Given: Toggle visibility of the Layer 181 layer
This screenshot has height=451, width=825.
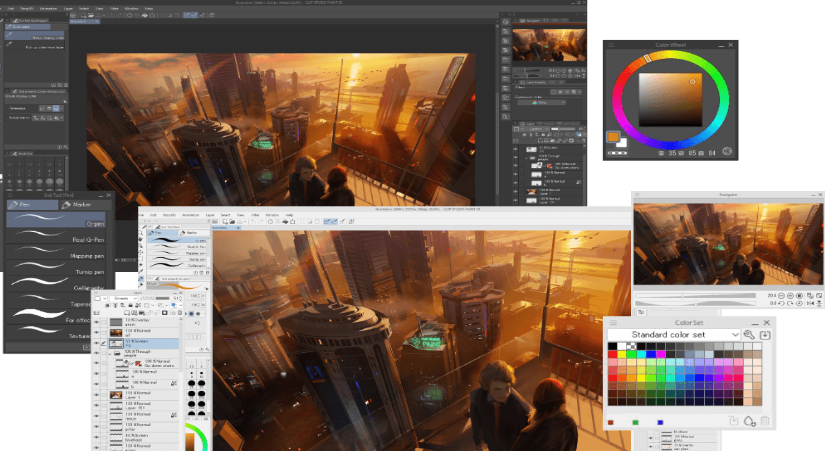Looking at the screenshot, I should click(x=96, y=405).
